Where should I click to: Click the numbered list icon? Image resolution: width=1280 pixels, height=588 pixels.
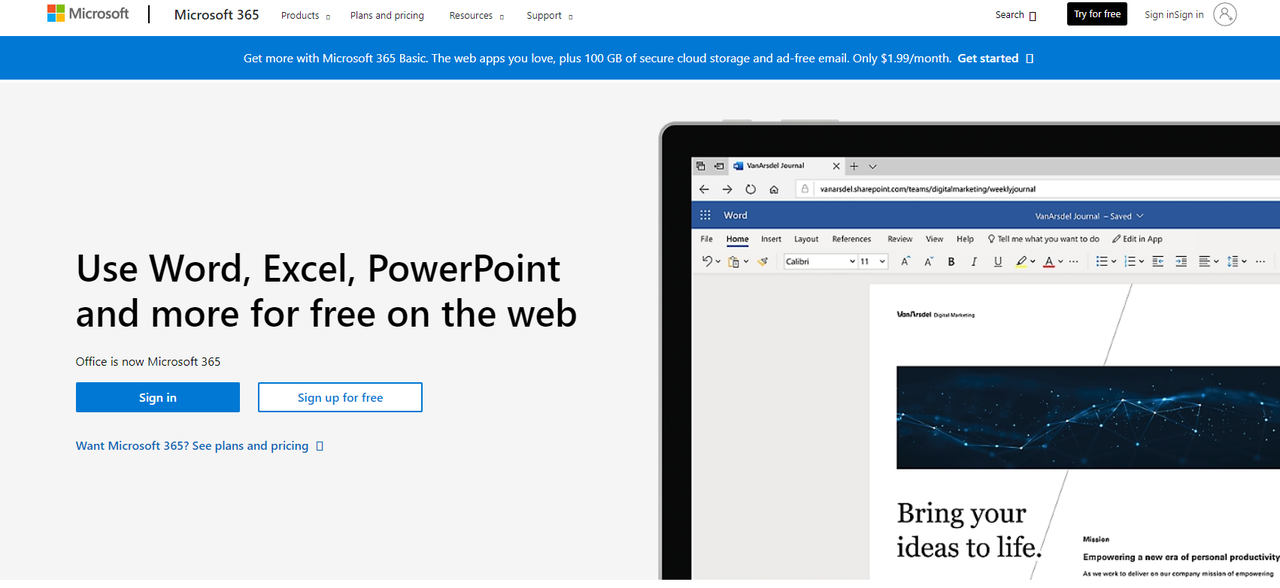[x=1130, y=261]
